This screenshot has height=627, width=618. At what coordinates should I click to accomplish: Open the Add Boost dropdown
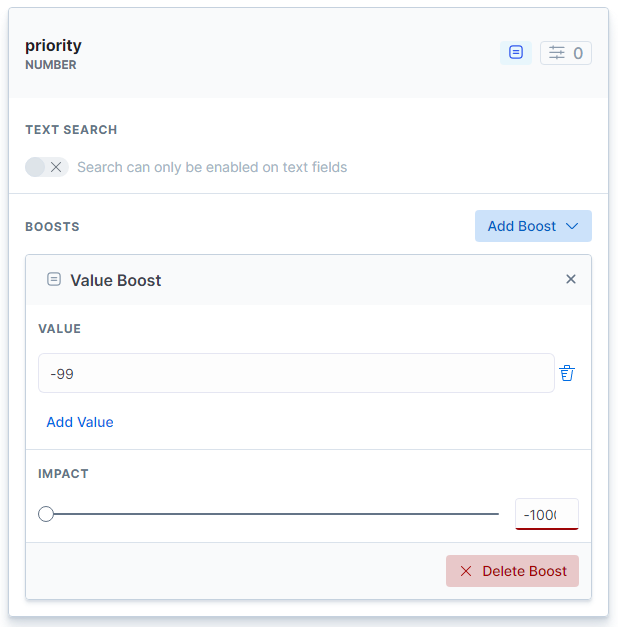tap(532, 226)
